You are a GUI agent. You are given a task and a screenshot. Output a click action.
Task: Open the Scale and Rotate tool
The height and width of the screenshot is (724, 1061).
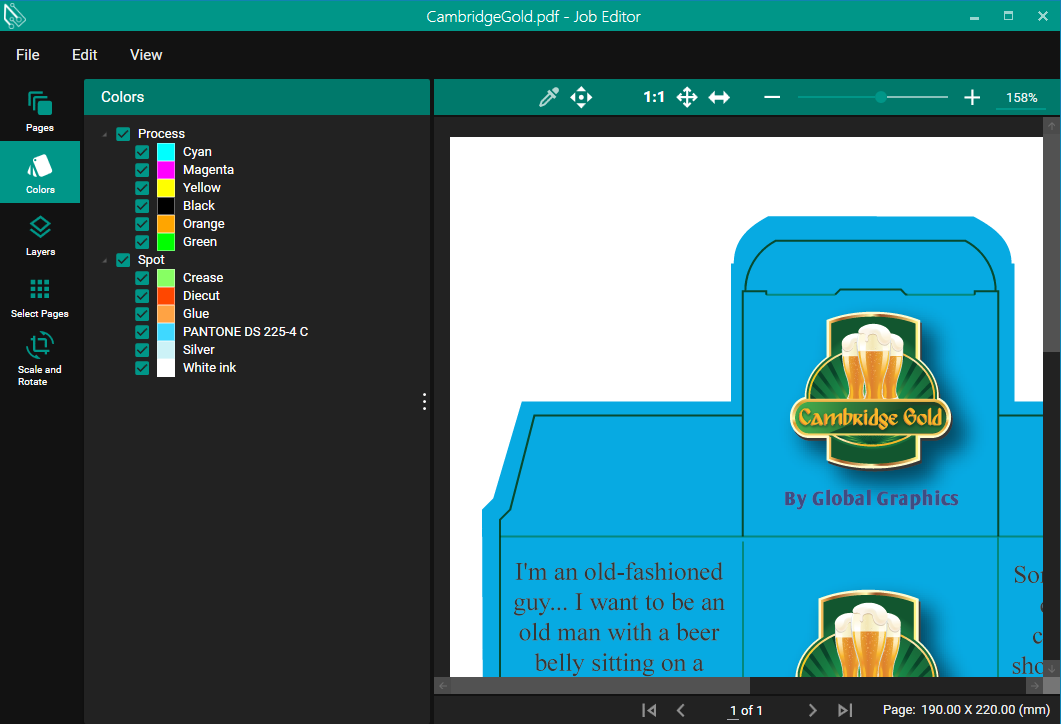tap(40, 359)
